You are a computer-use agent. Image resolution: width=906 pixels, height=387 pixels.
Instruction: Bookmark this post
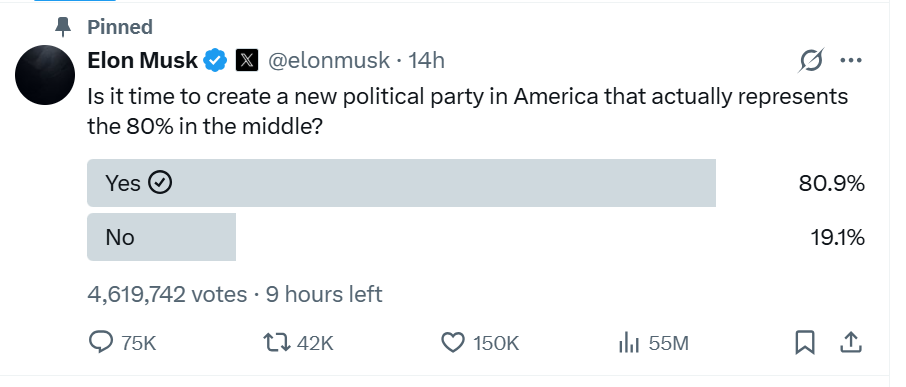point(805,343)
